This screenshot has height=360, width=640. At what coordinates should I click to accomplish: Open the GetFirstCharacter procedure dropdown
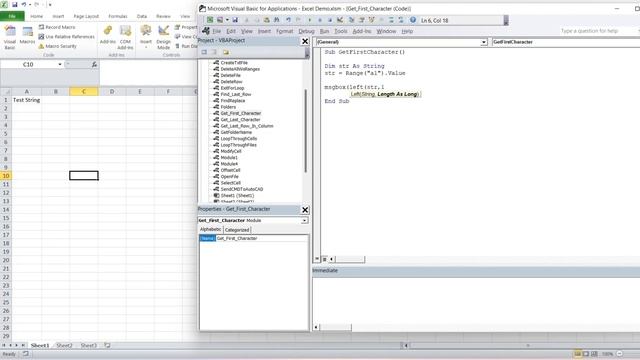(566, 42)
